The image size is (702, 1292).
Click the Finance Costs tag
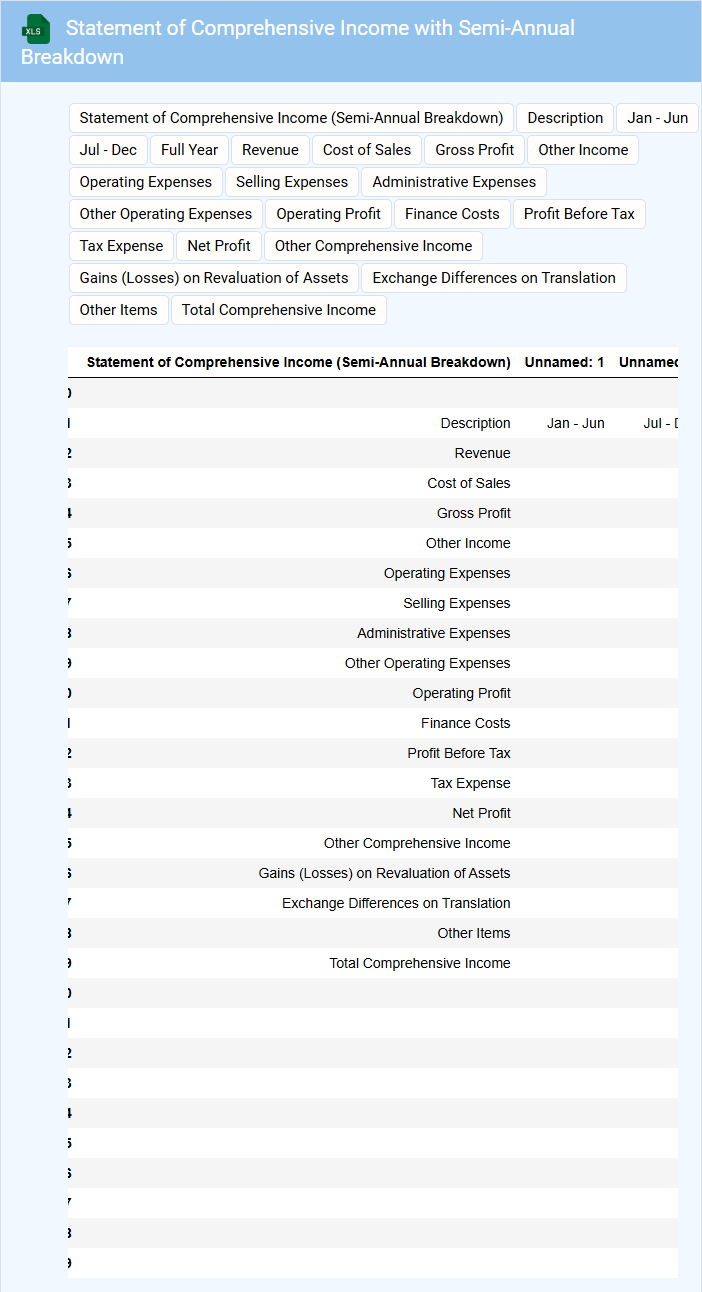point(452,214)
